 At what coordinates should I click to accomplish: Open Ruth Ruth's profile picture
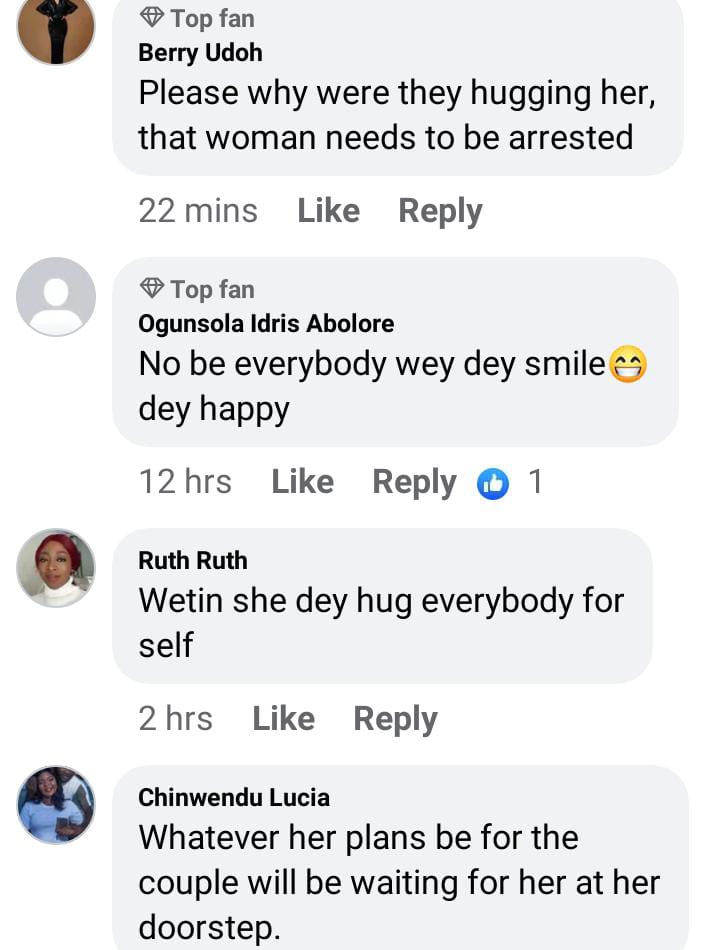[56, 567]
